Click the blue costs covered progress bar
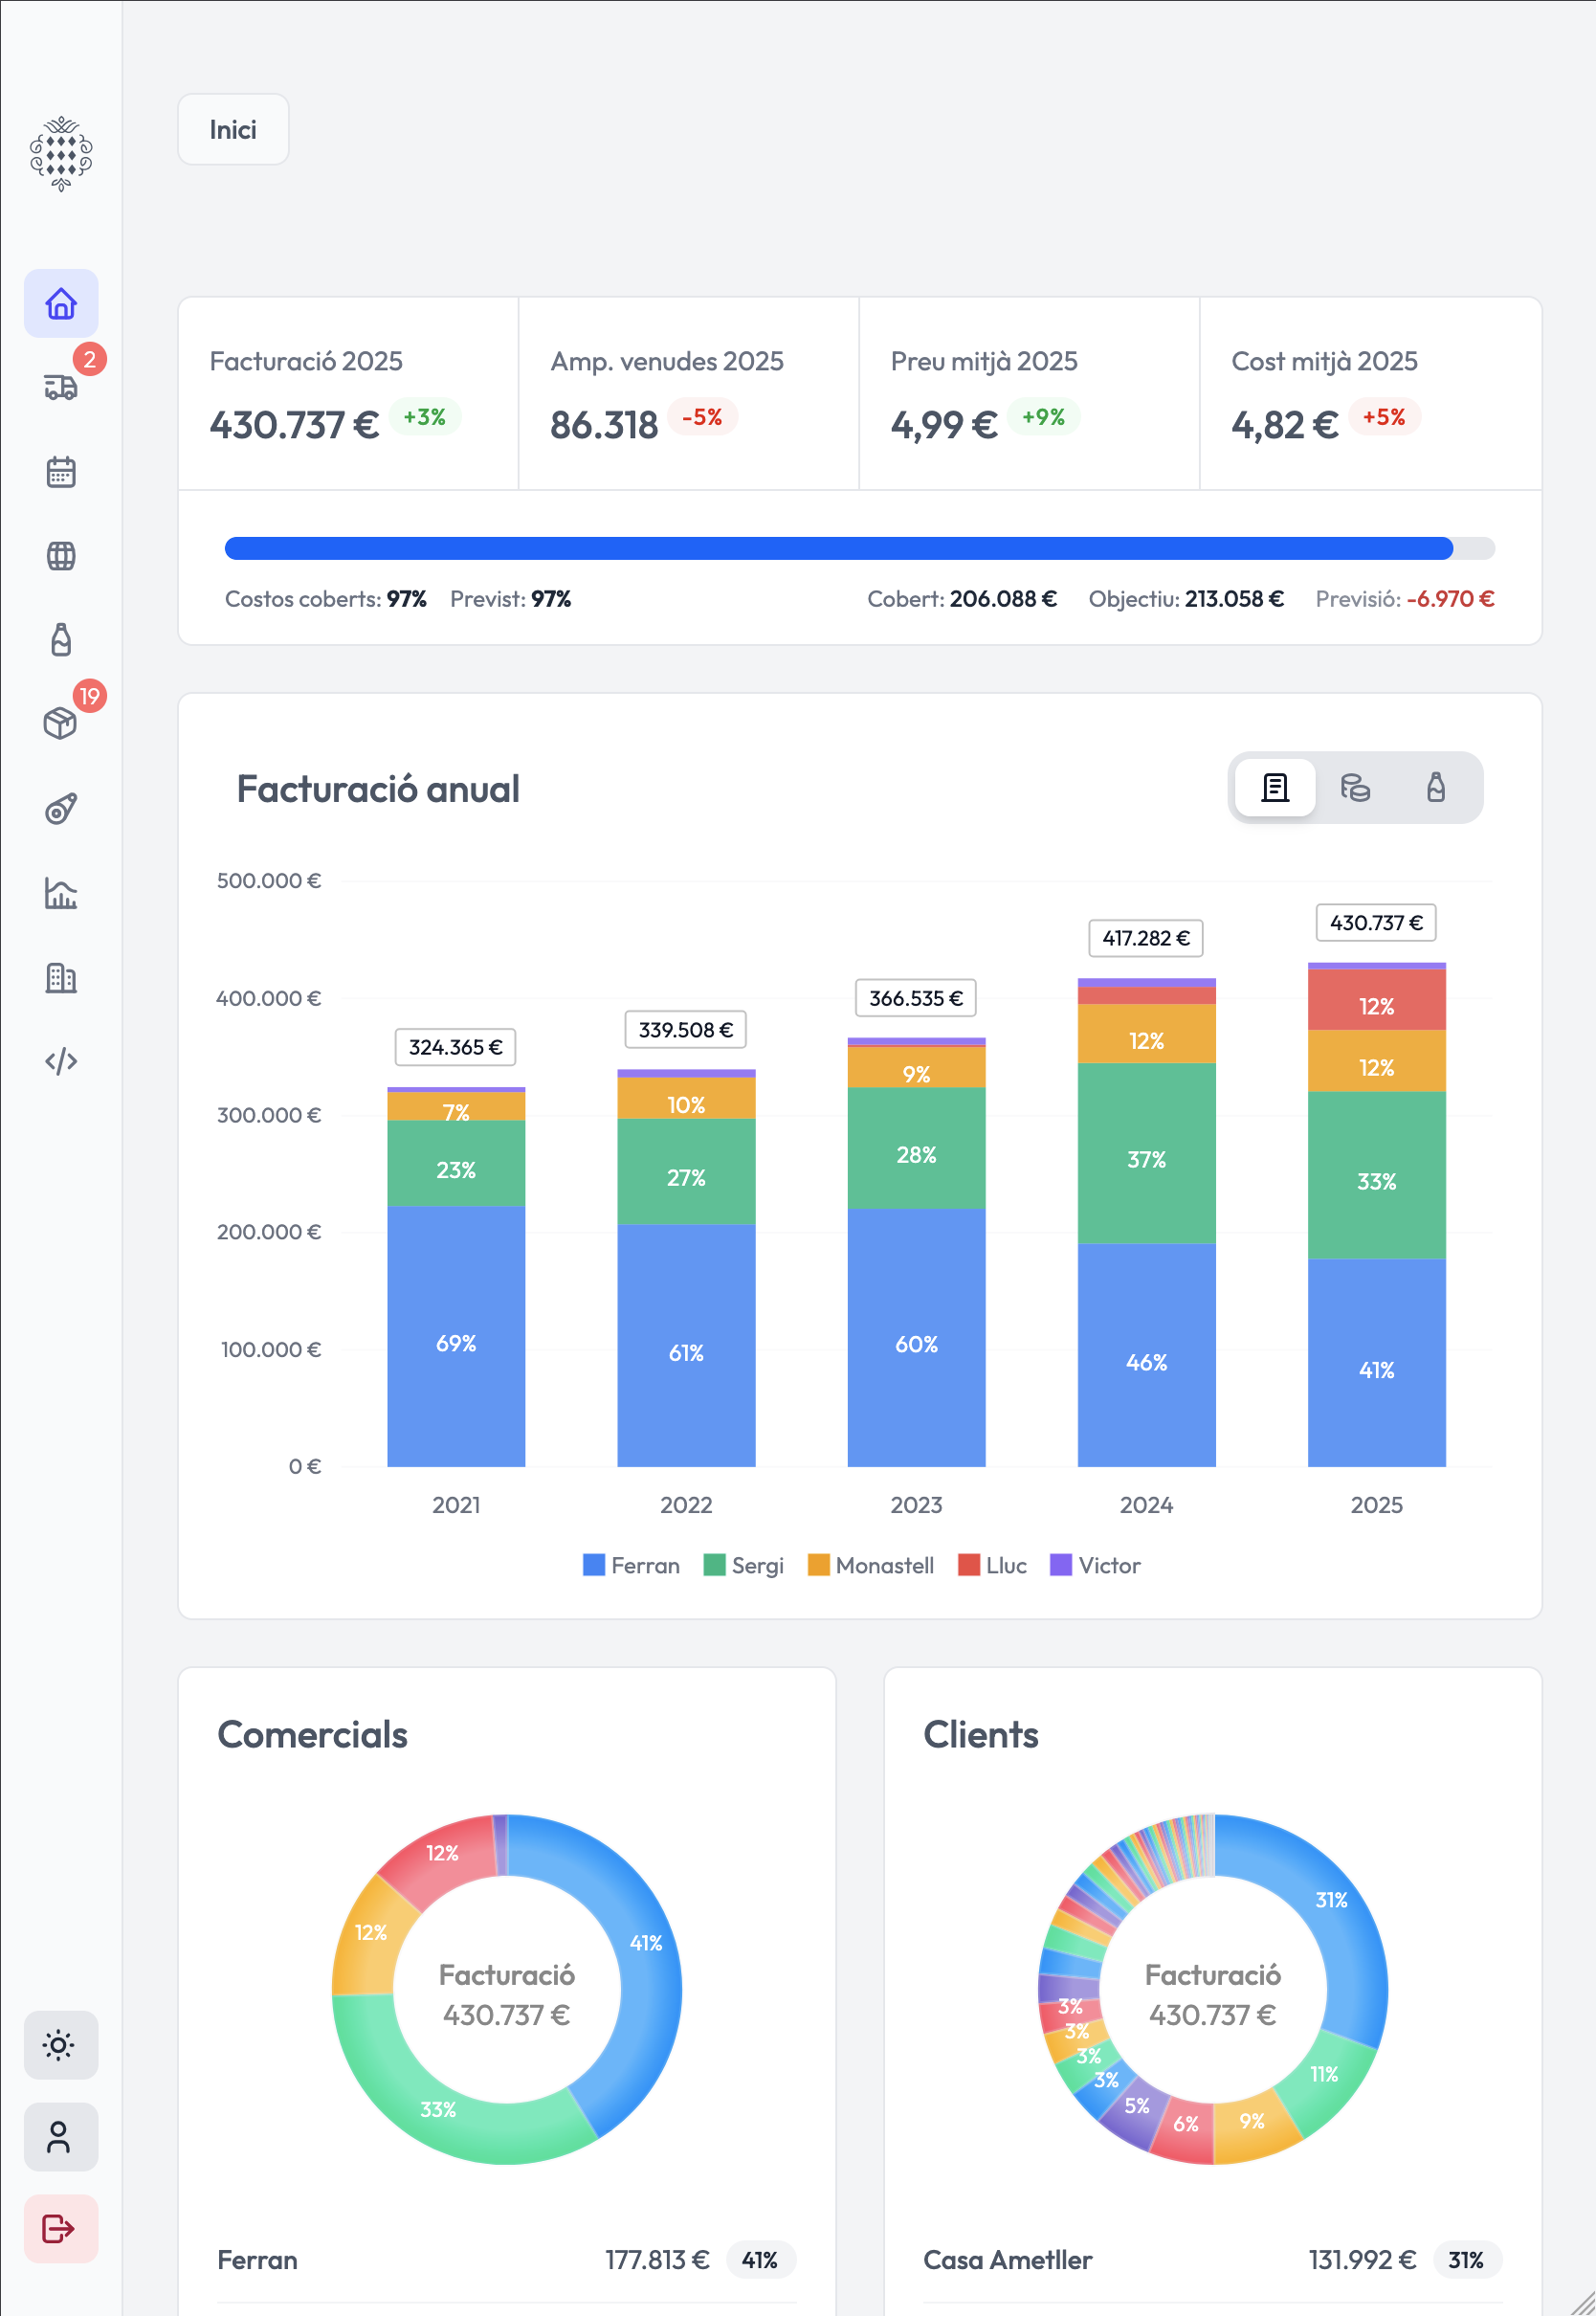Image resolution: width=1596 pixels, height=2316 pixels. [x=838, y=548]
